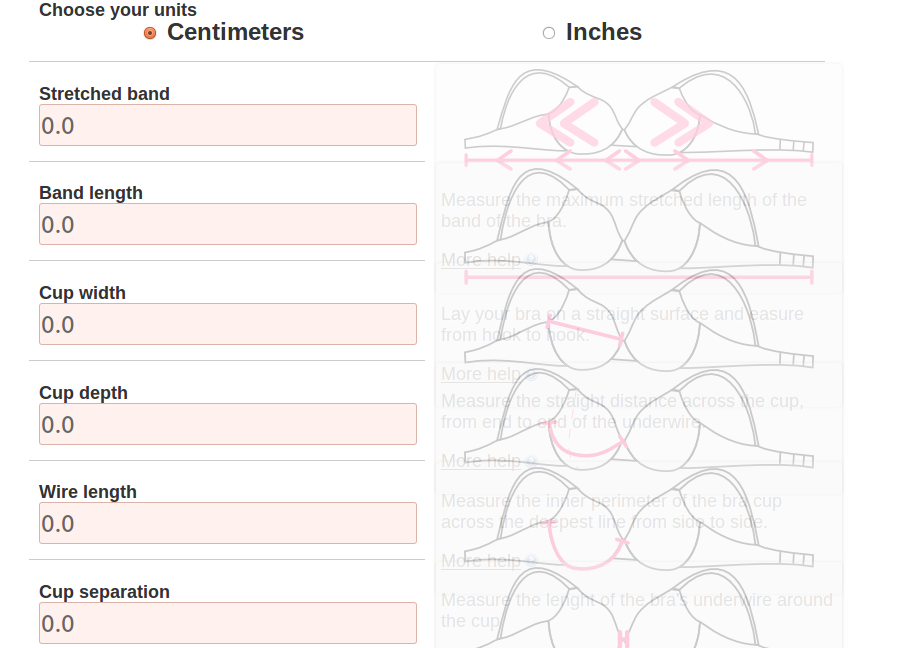The width and height of the screenshot is (917, 648).
Task: Click the Cup separation input field
Action: (228, 623)
